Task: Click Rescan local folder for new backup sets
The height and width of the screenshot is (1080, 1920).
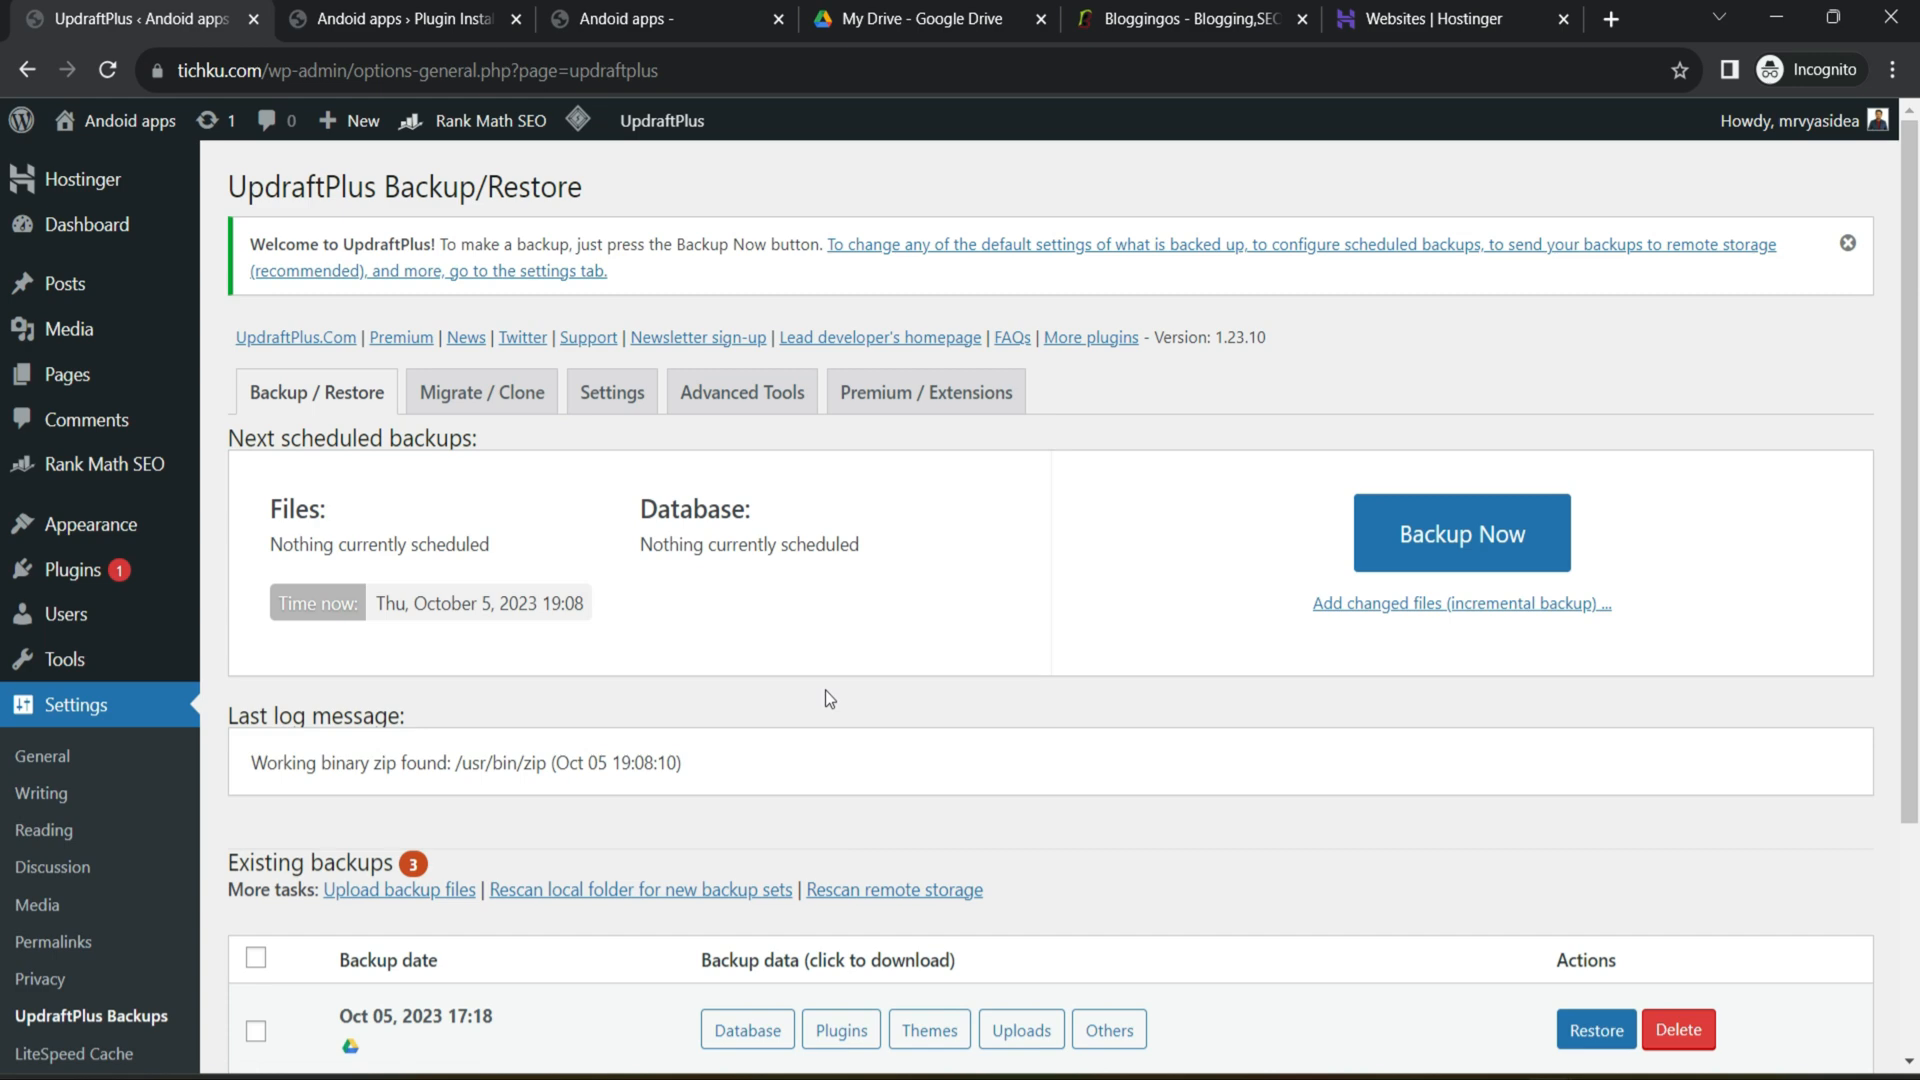Action: pos(641,890)
